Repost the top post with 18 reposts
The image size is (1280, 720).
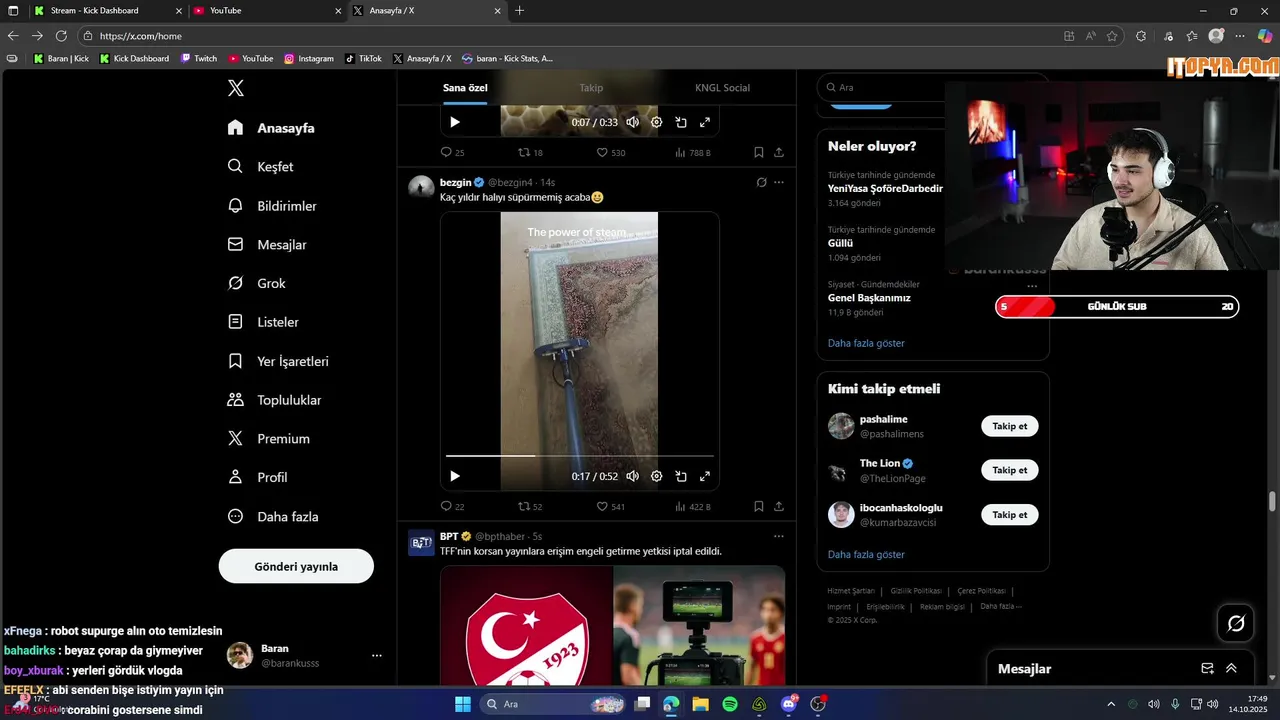(x=530, y=153)
